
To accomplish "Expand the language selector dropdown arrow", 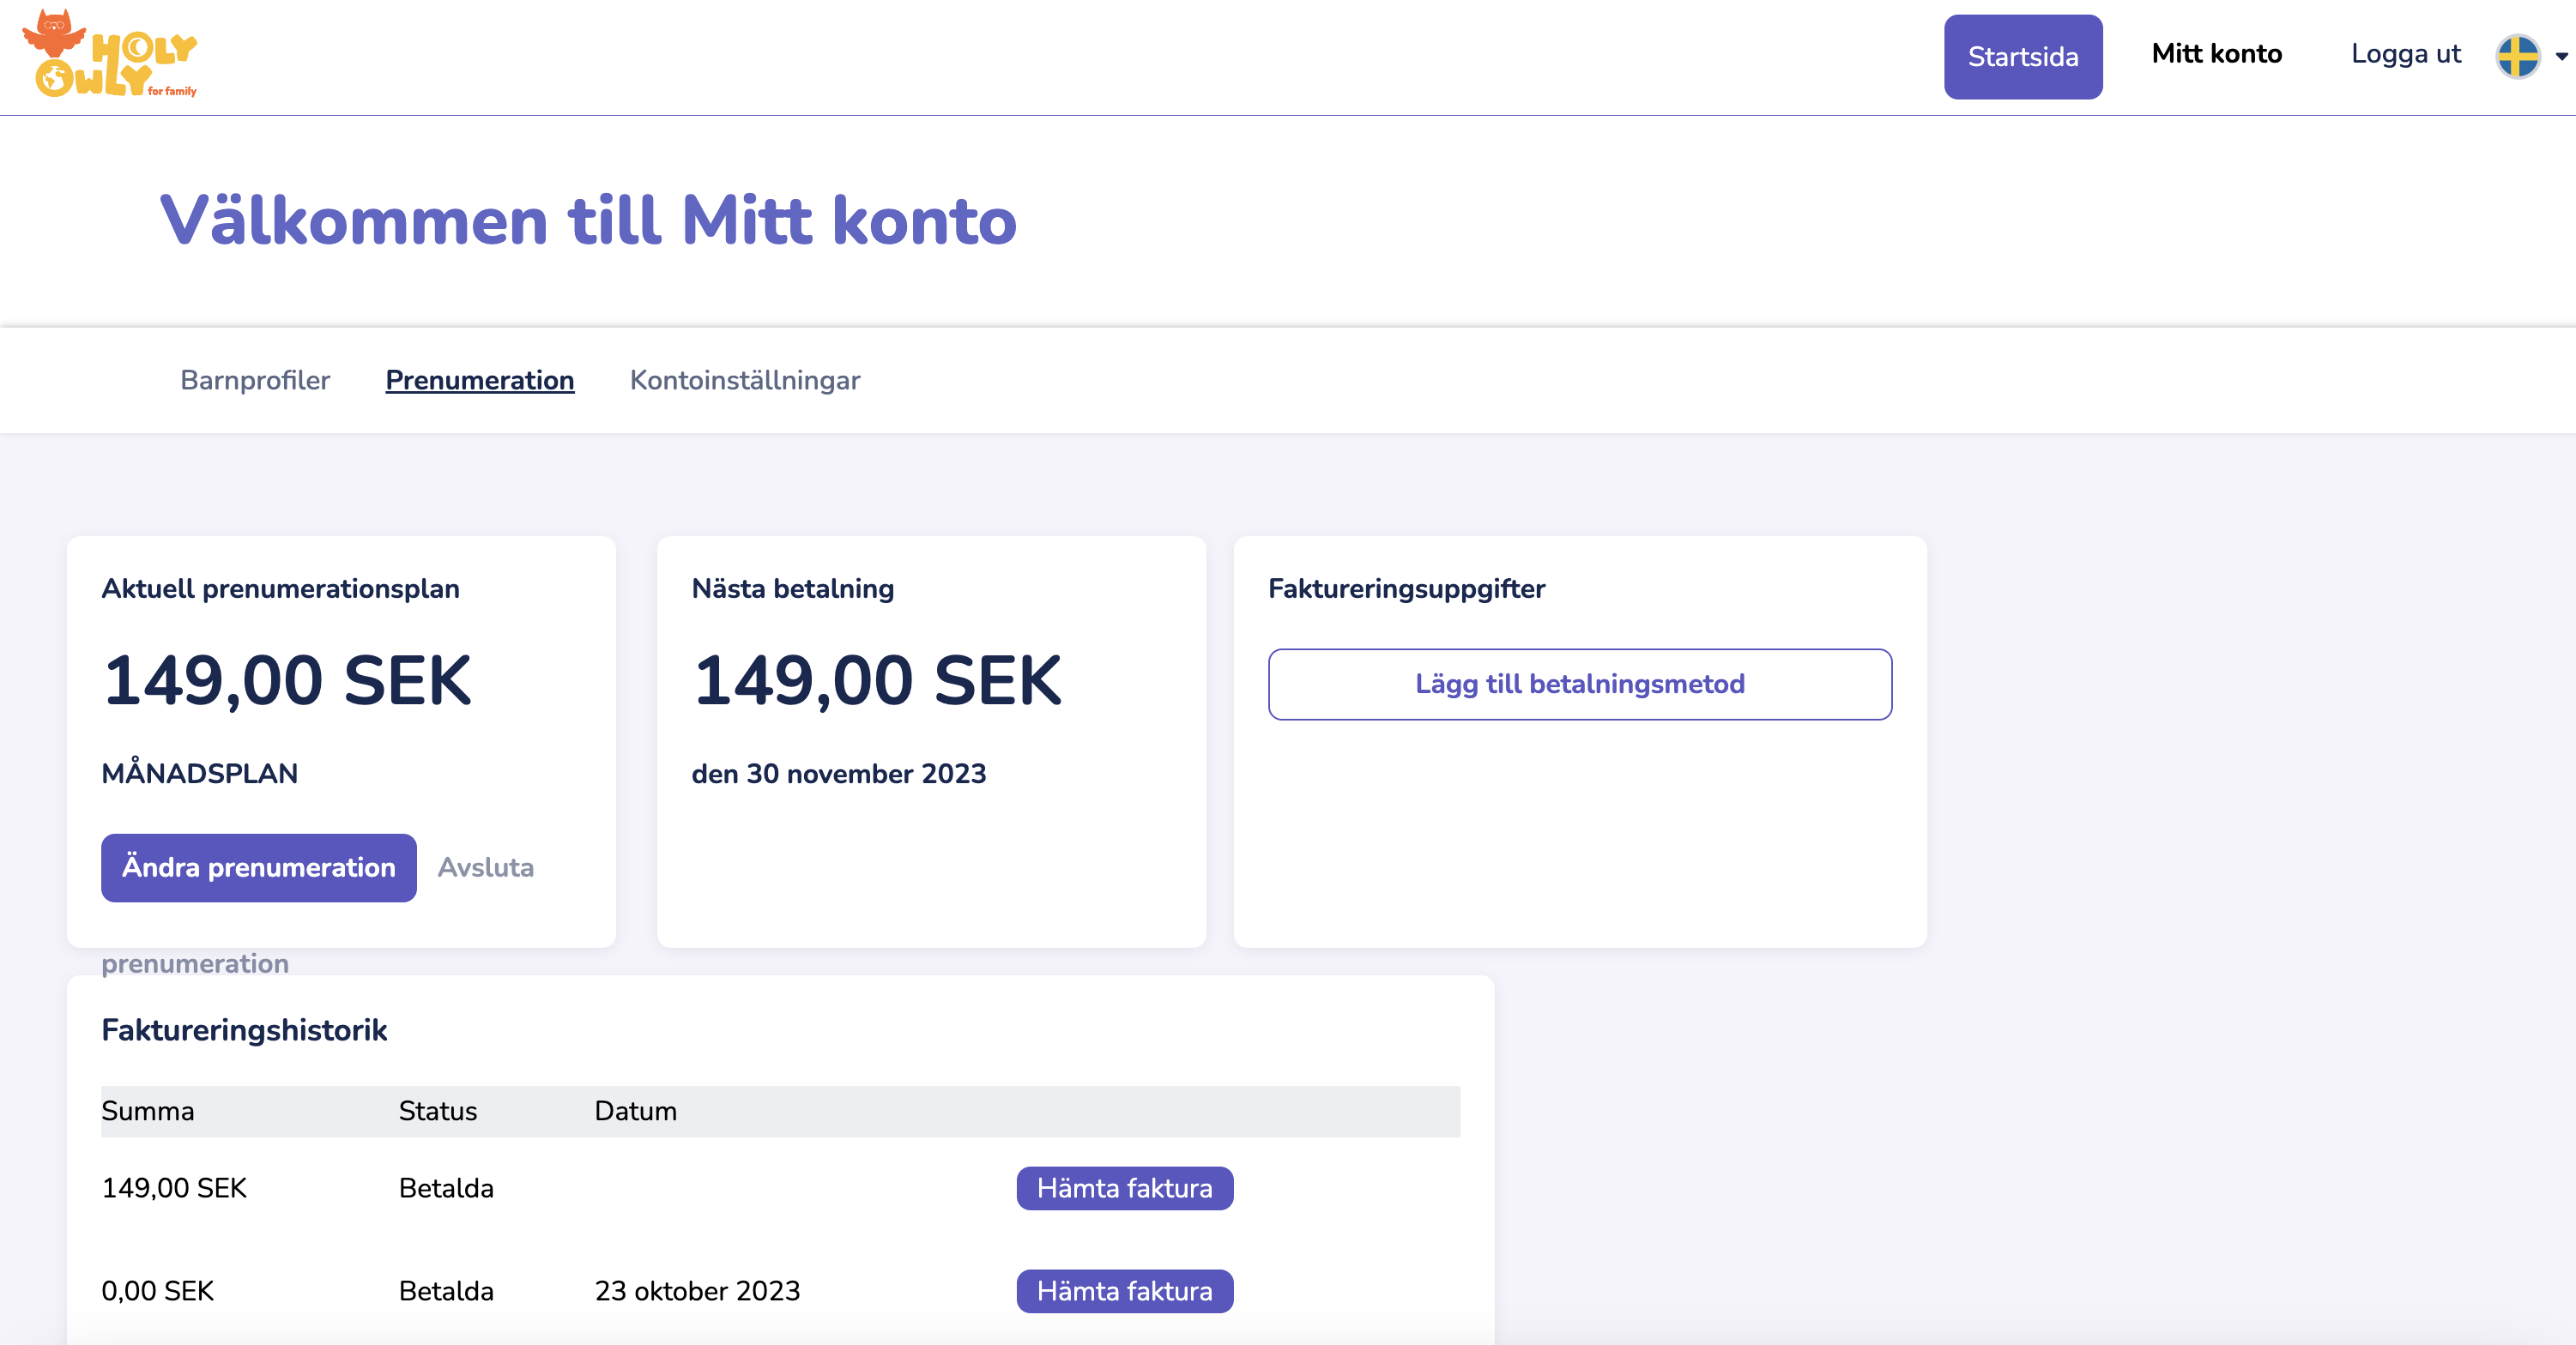I will (2561, 57).
